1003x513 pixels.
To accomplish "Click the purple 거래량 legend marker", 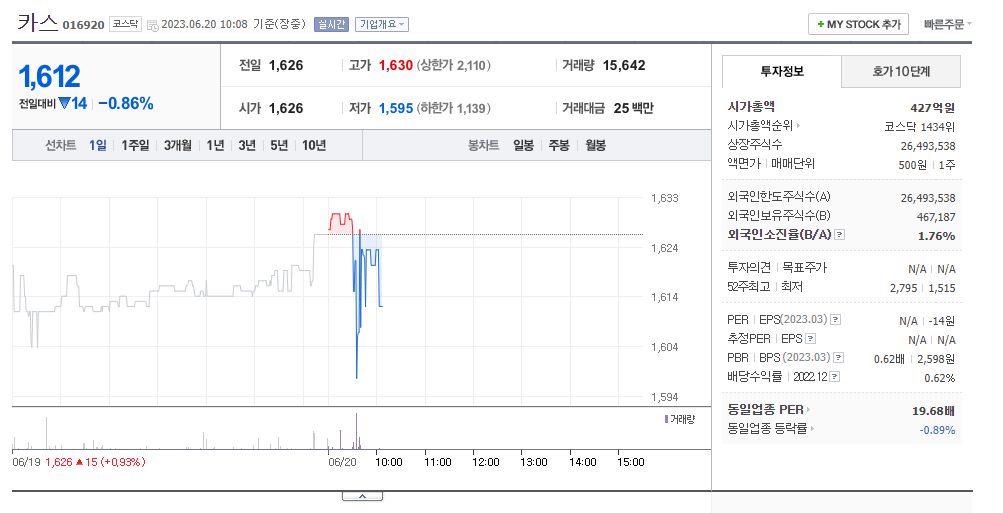I will [x=667, y=419].
